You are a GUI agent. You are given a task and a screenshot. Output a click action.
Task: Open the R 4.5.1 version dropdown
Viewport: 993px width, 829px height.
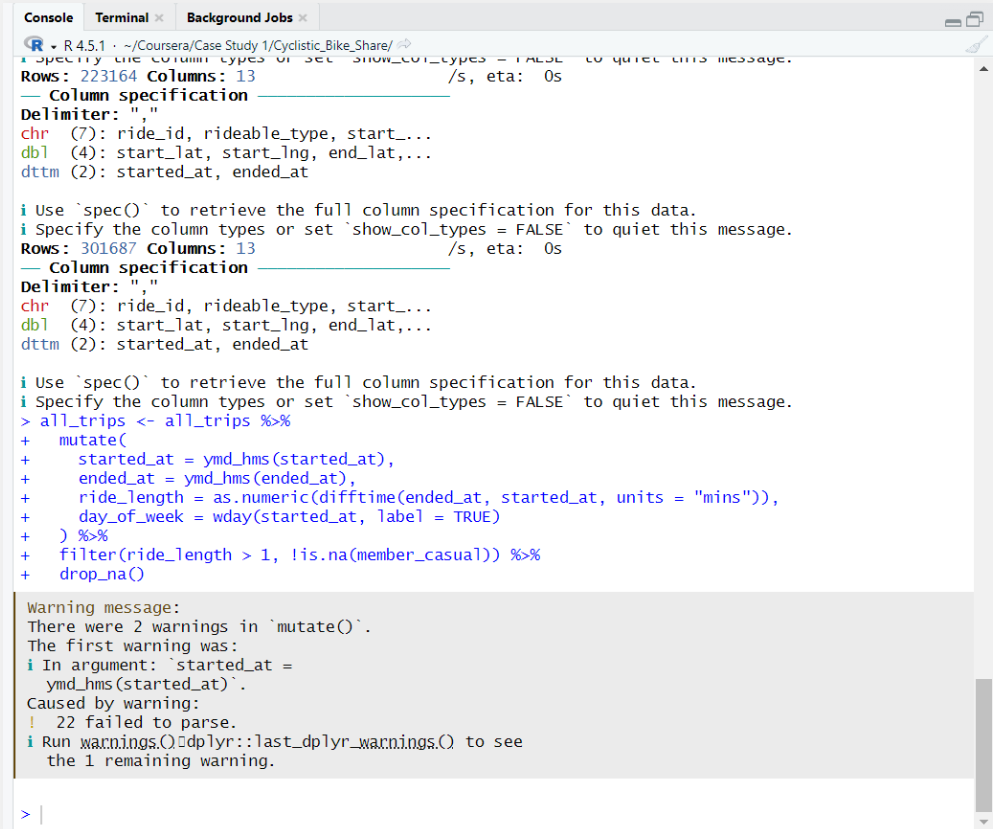click(52, 45)
